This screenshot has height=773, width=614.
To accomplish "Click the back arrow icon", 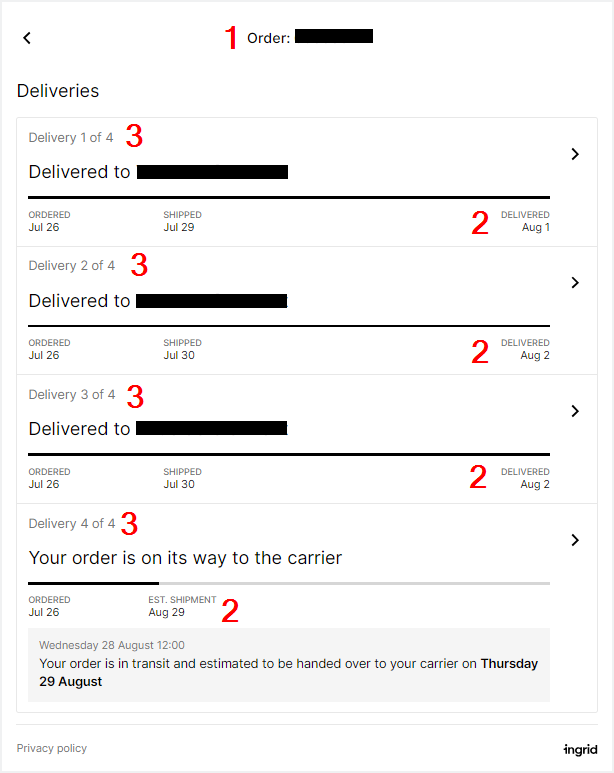I will point(27,38).
